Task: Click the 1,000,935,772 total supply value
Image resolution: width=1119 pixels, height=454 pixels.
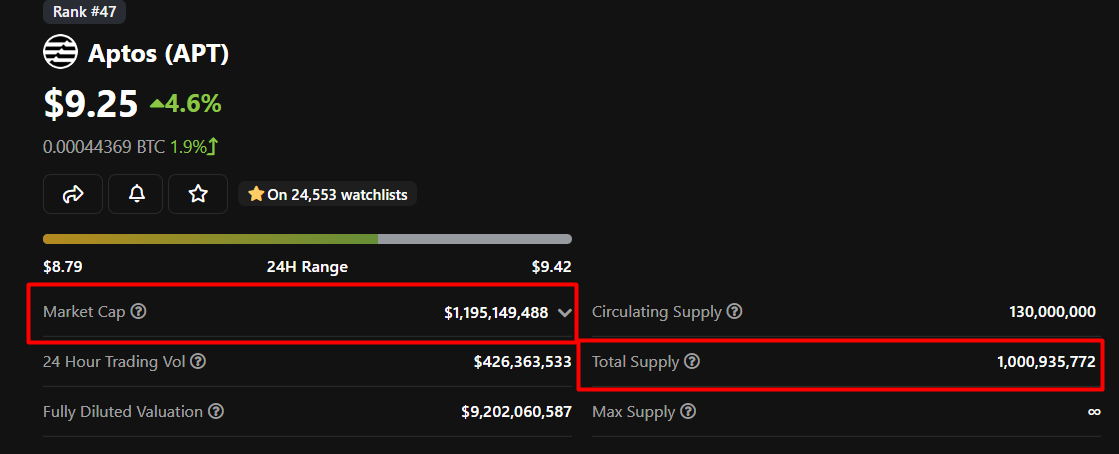Action: pos(1046,361)
